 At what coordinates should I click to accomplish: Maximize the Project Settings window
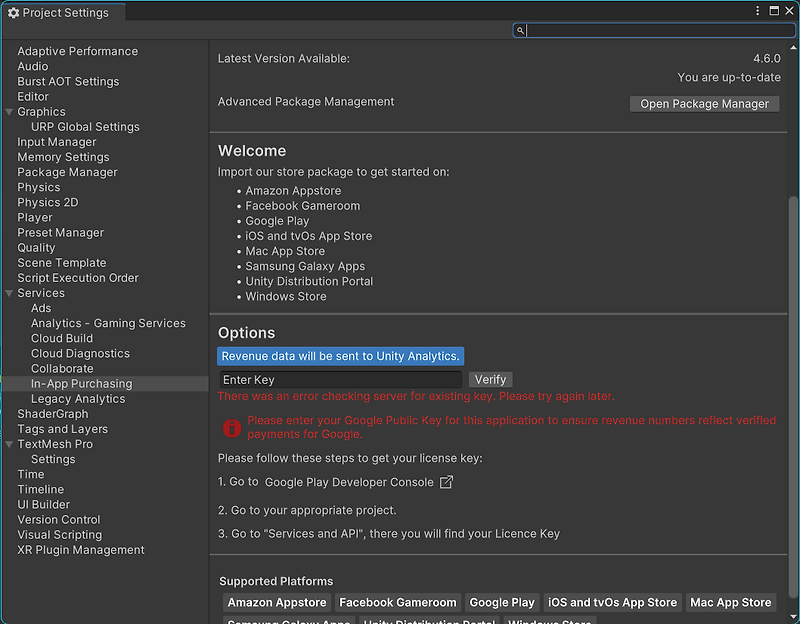[x=774, y=11]
